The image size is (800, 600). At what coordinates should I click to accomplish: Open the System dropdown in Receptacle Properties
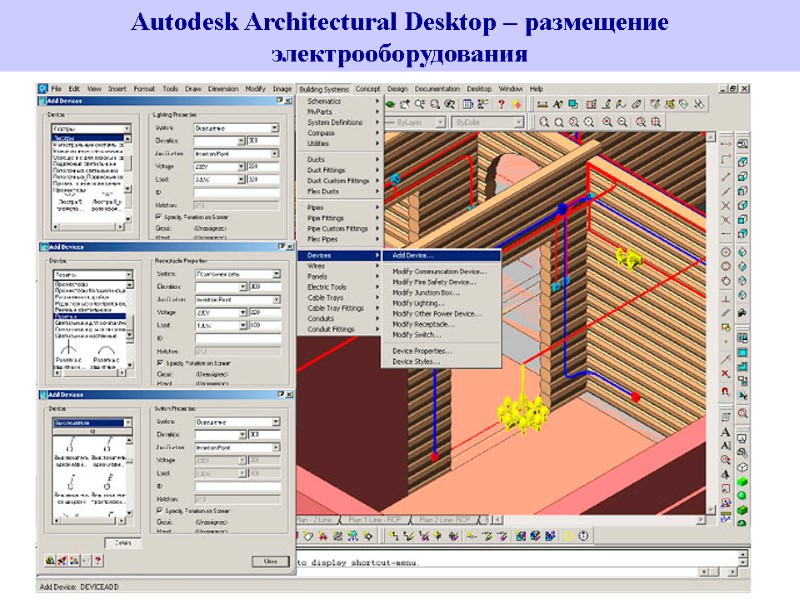(x=276, y=274)
